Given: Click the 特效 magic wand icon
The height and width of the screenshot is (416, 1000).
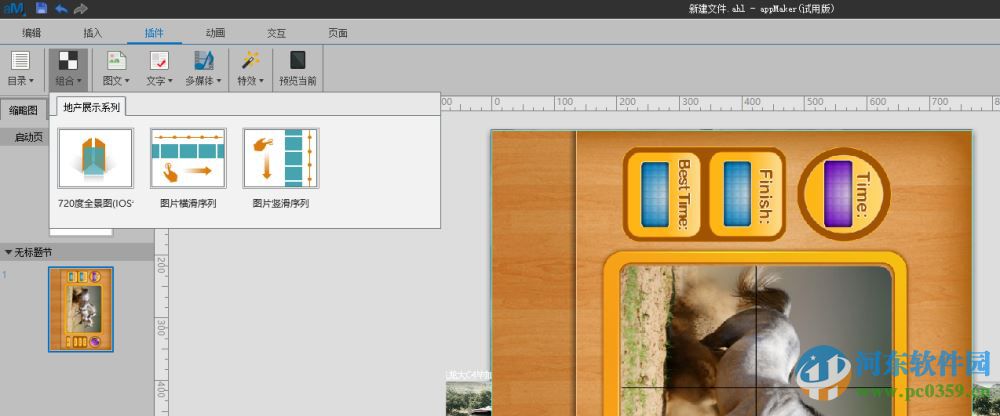Looking at the screenshot, I should pos(250,61).
